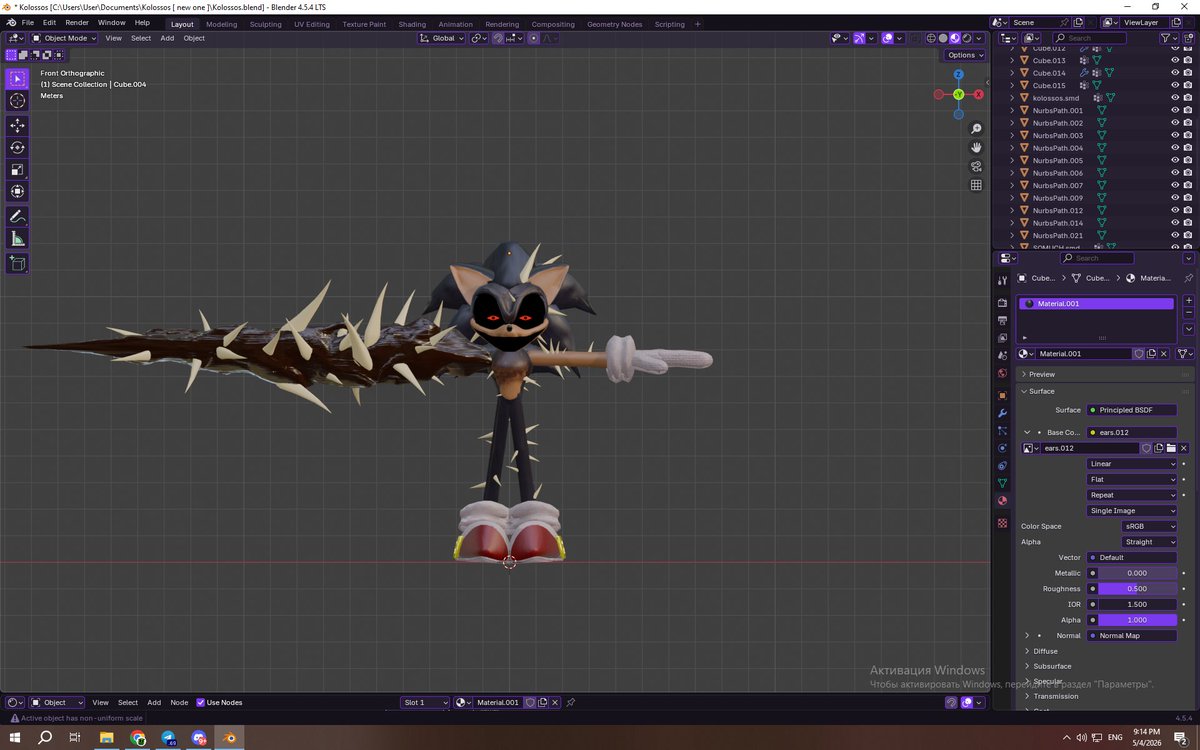The height and width of the screenshot is (750, 1200).
Task: Switch to the Geometry Nodes workspace tab
Action: pos(615,24)
